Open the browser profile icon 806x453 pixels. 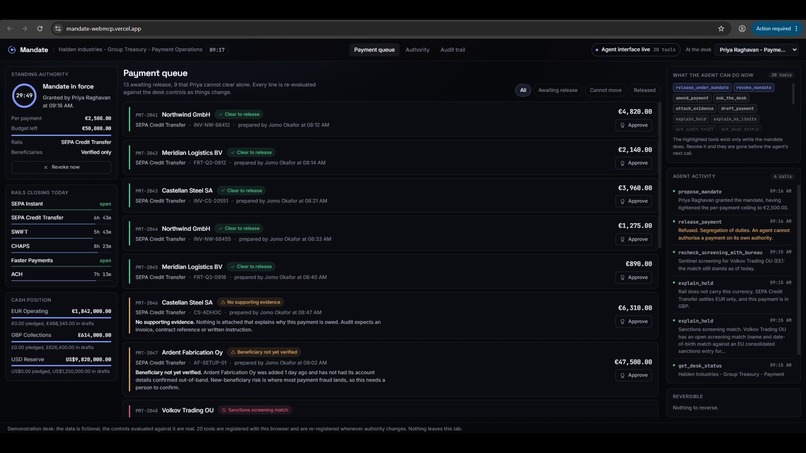[742, 29]
